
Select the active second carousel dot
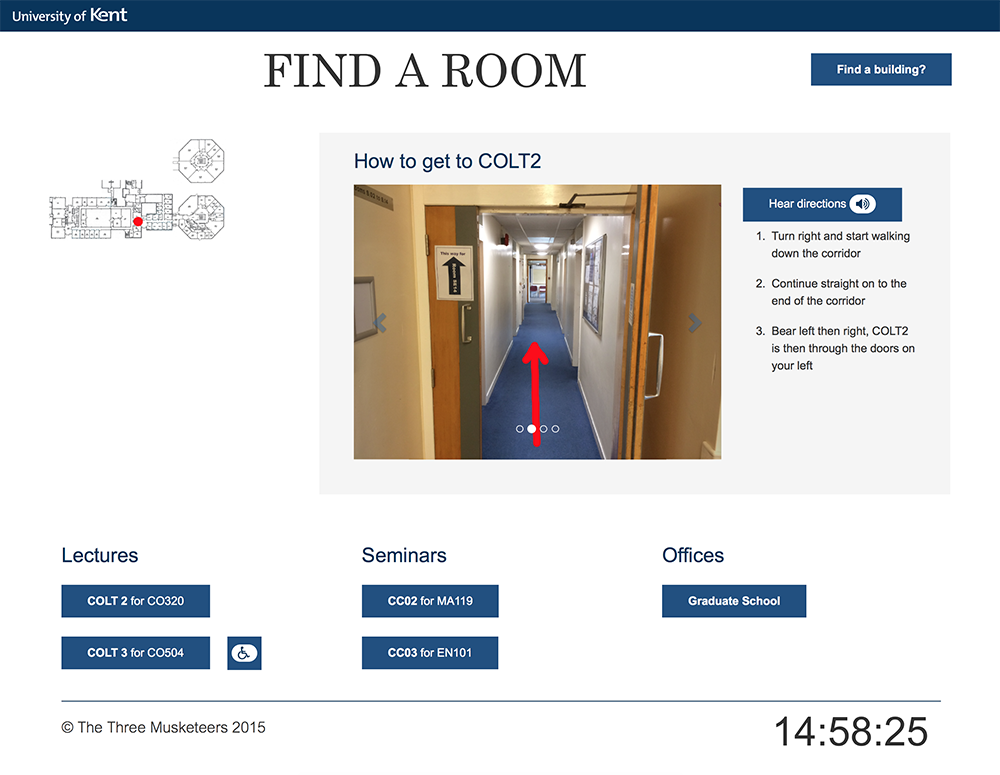click(532, 429)
